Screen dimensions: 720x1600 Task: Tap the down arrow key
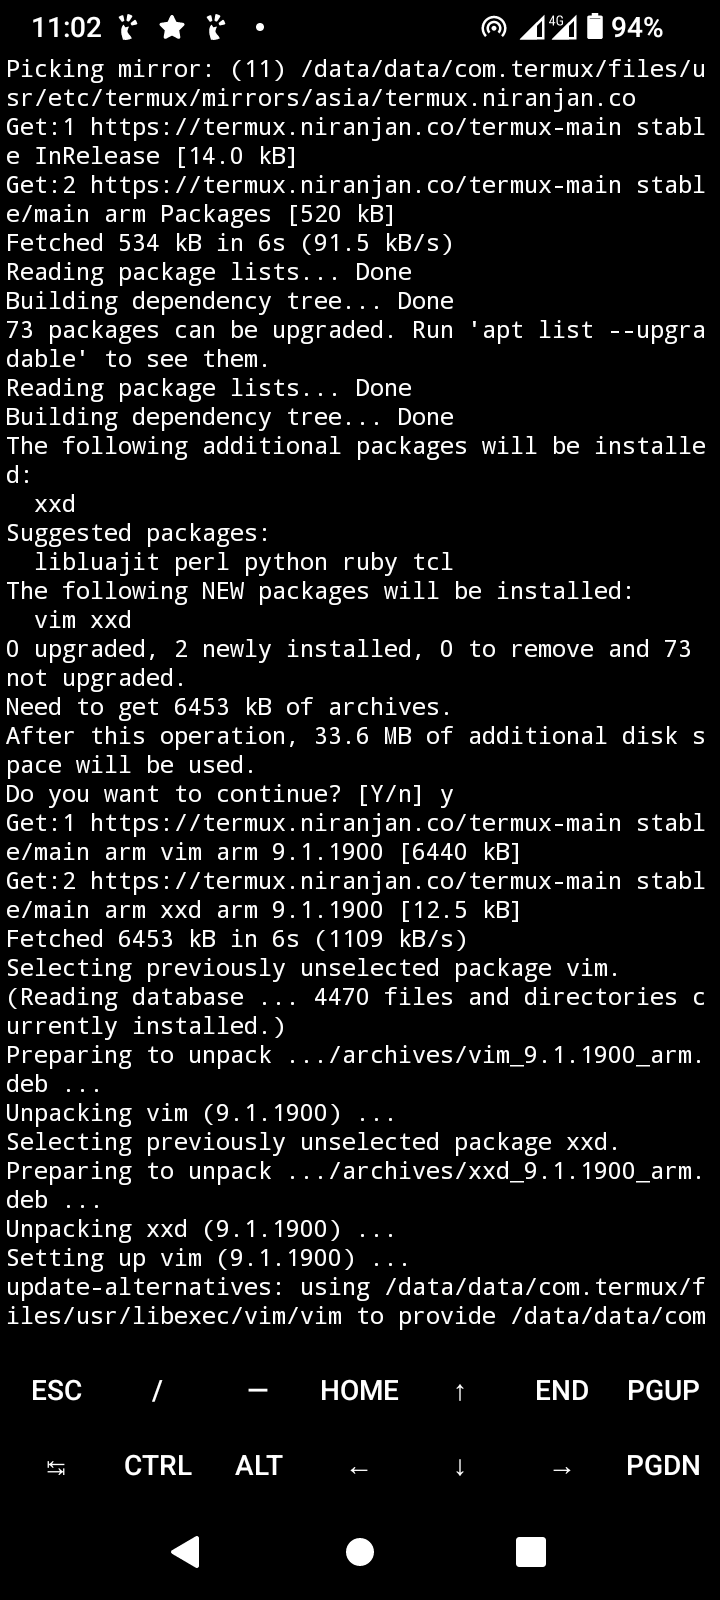(x=460, y=1466)
